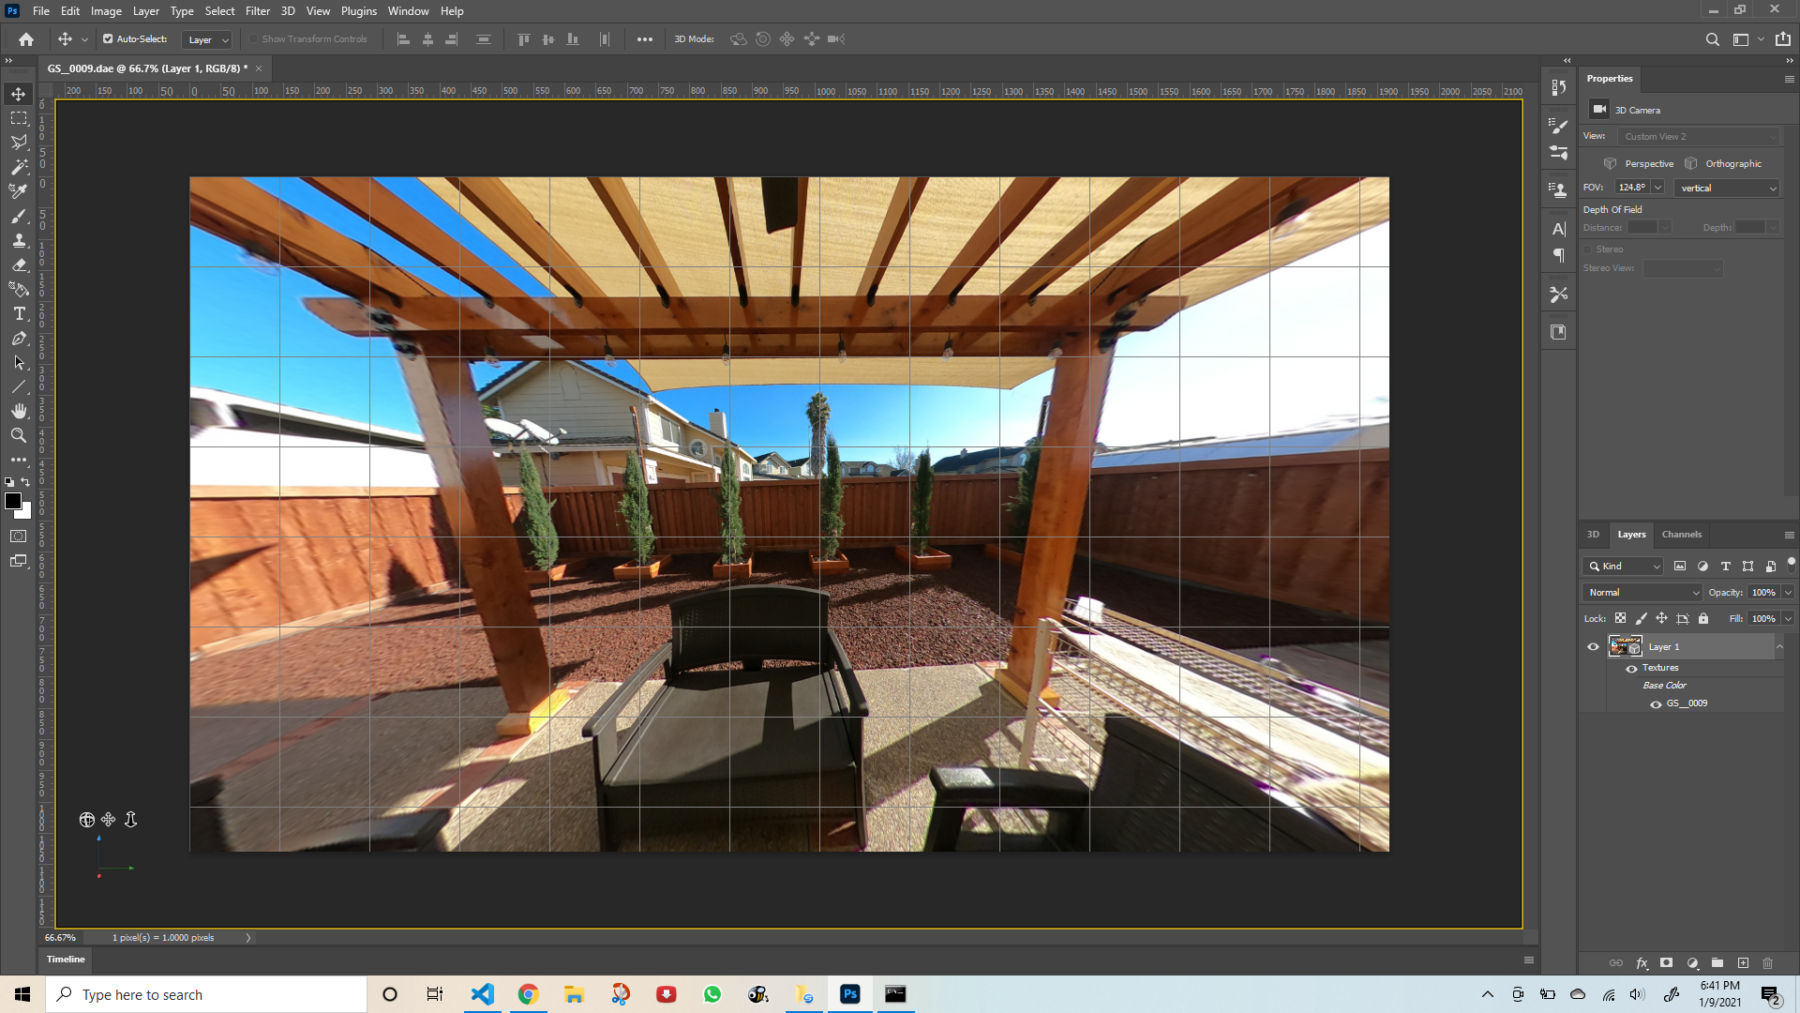
Task: Hide the Layer 1 layer
Action: (1593, 647)
